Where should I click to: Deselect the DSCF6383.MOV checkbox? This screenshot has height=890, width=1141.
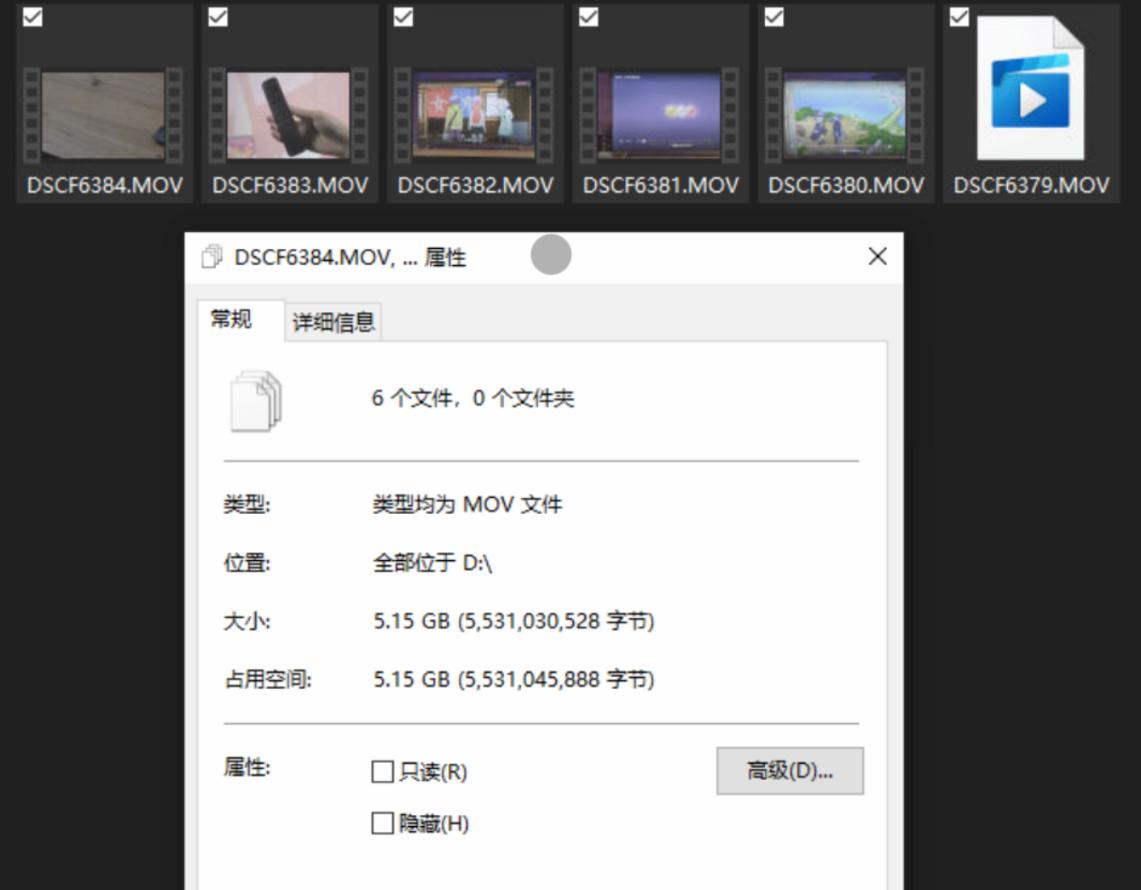click(219, 16)
